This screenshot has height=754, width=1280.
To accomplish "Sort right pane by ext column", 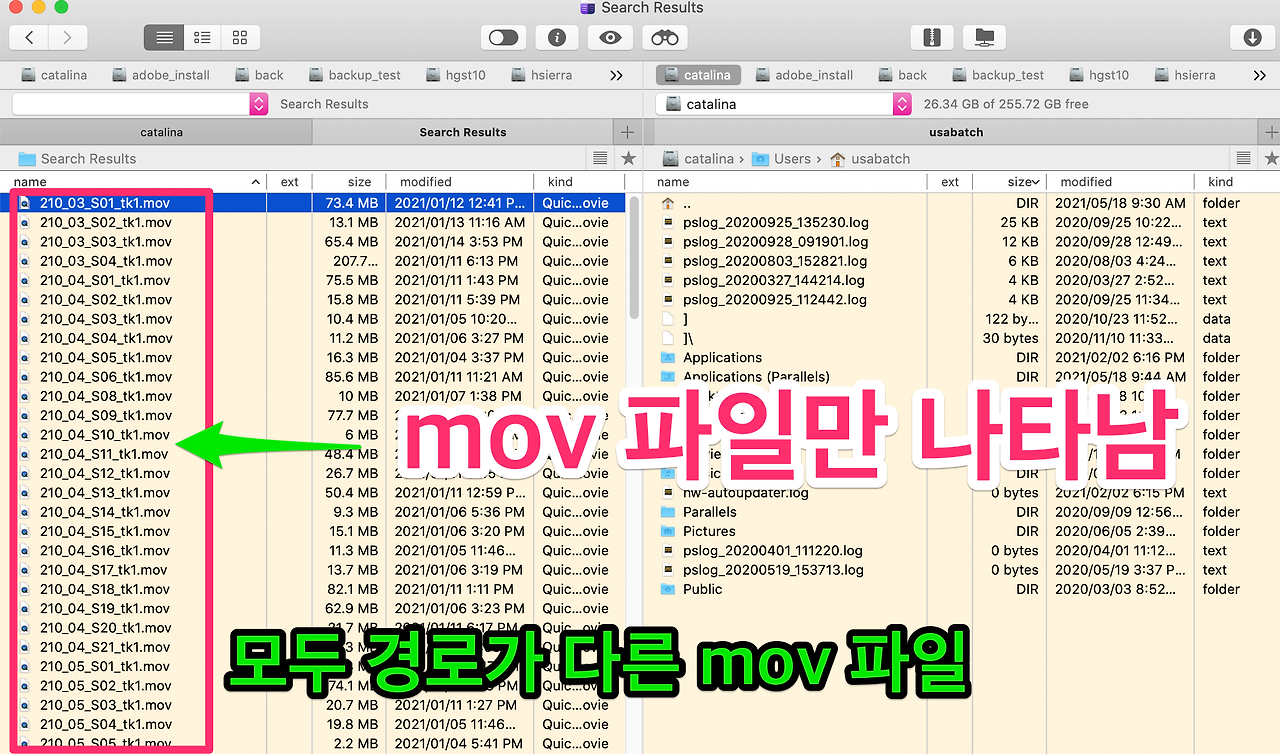I will point(950,182).
